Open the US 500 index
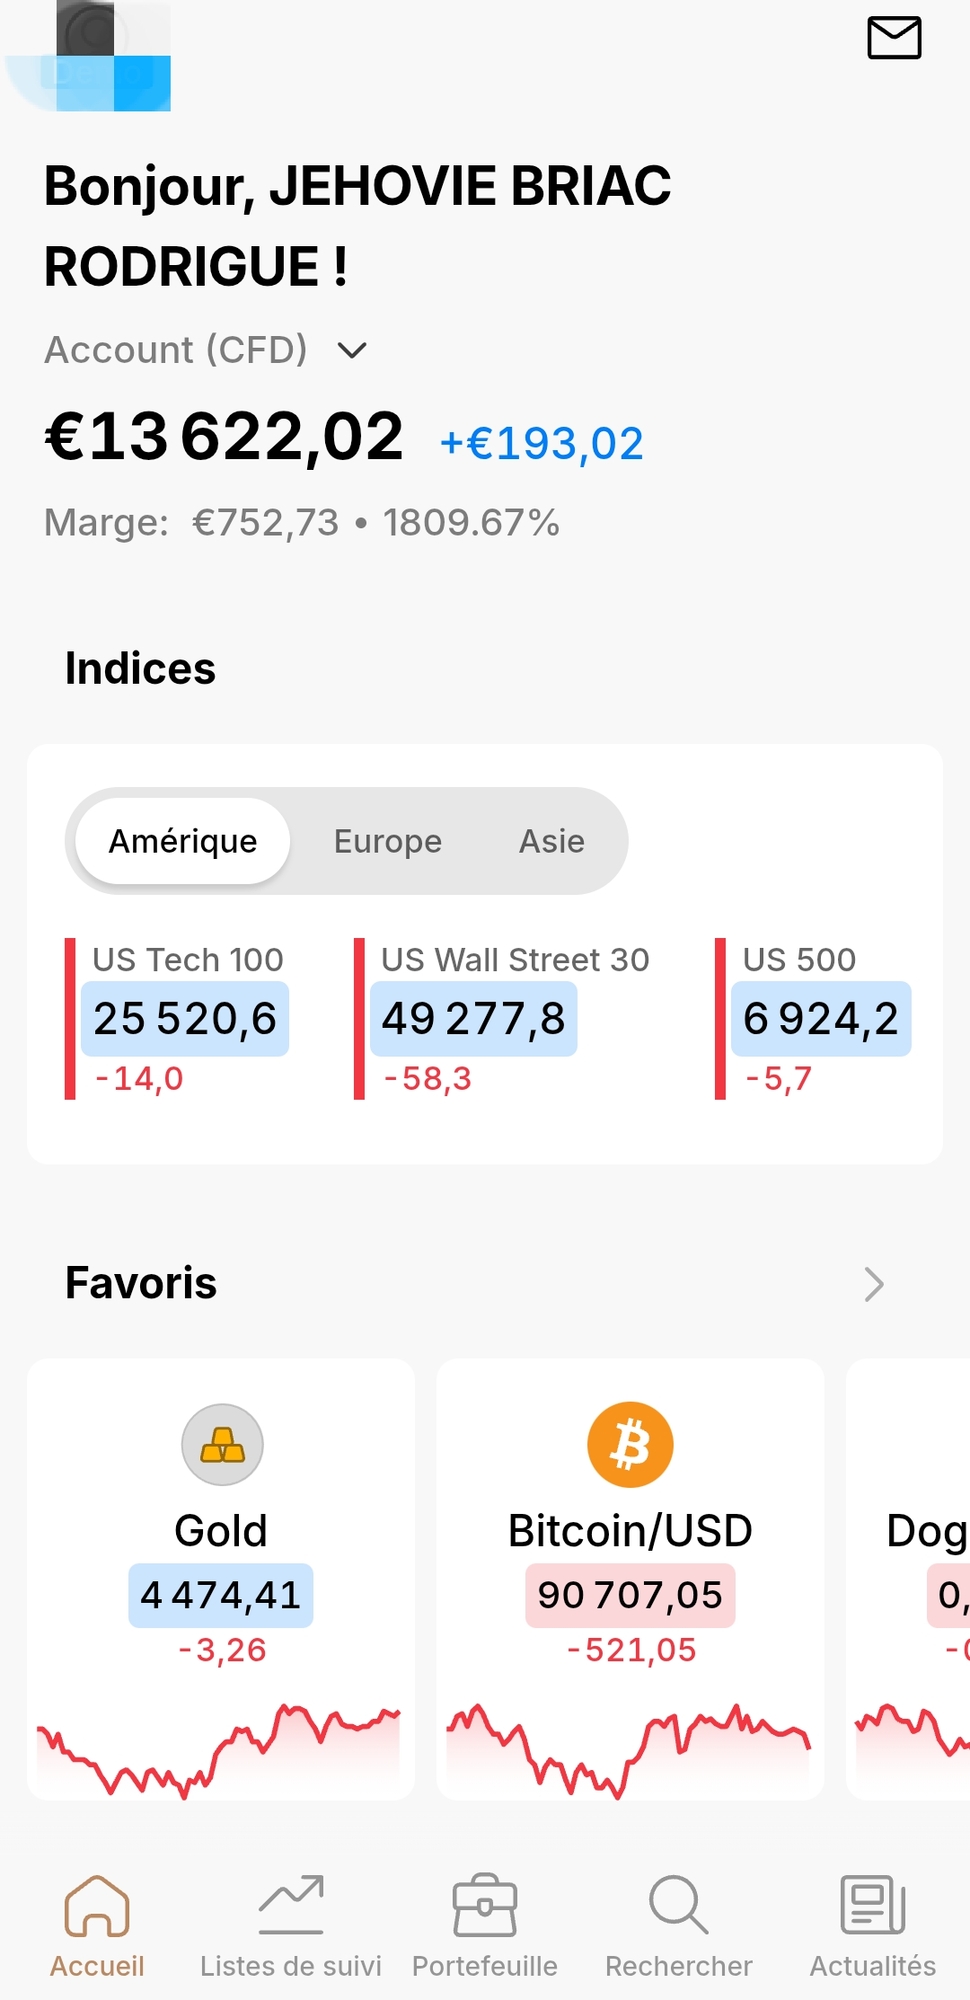This screenshot has width=970, height=2000. tap(820, 1018)
